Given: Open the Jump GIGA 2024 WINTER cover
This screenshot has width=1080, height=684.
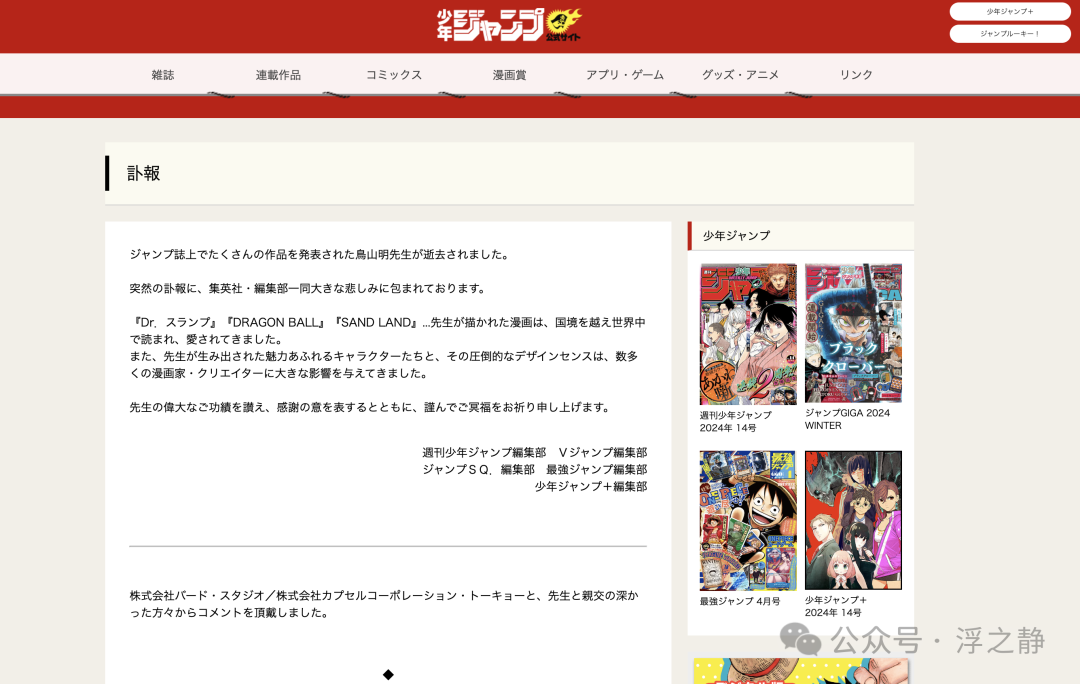Looking at the screenshot, I should (x=853, y=333).
